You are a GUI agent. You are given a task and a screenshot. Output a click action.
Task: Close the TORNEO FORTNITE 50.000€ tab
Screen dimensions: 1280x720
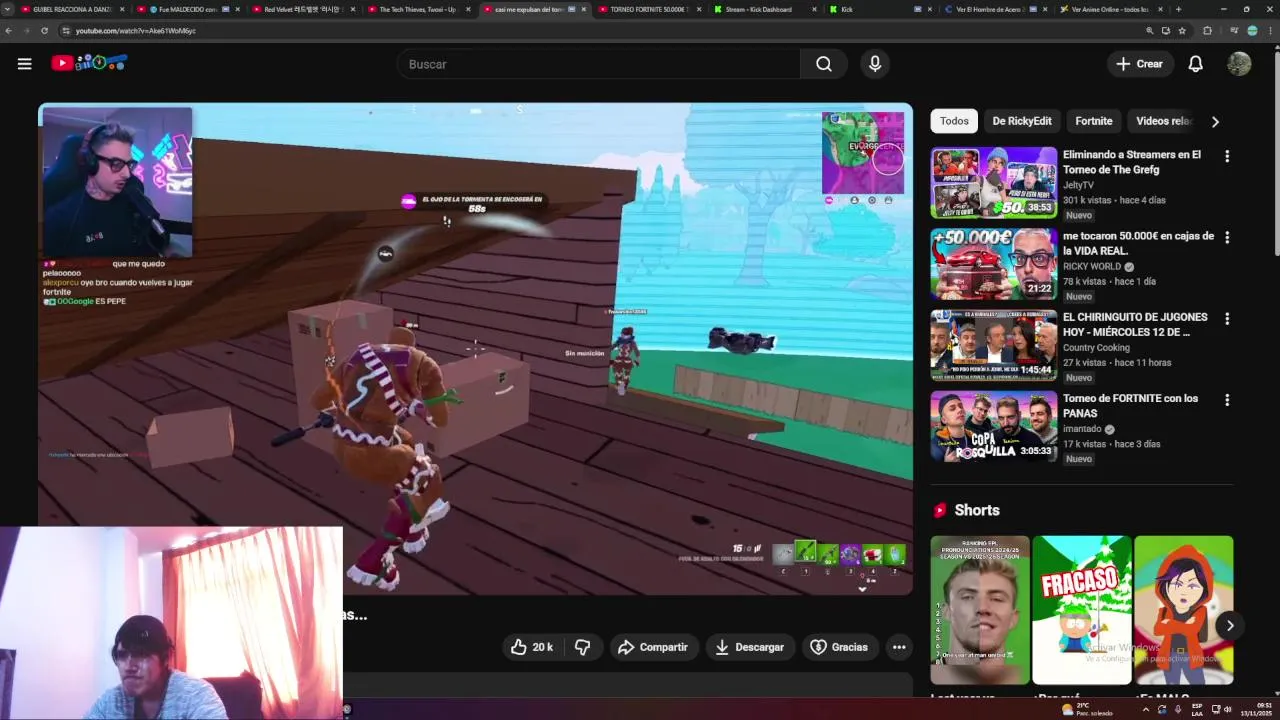(x=699, y=9)
